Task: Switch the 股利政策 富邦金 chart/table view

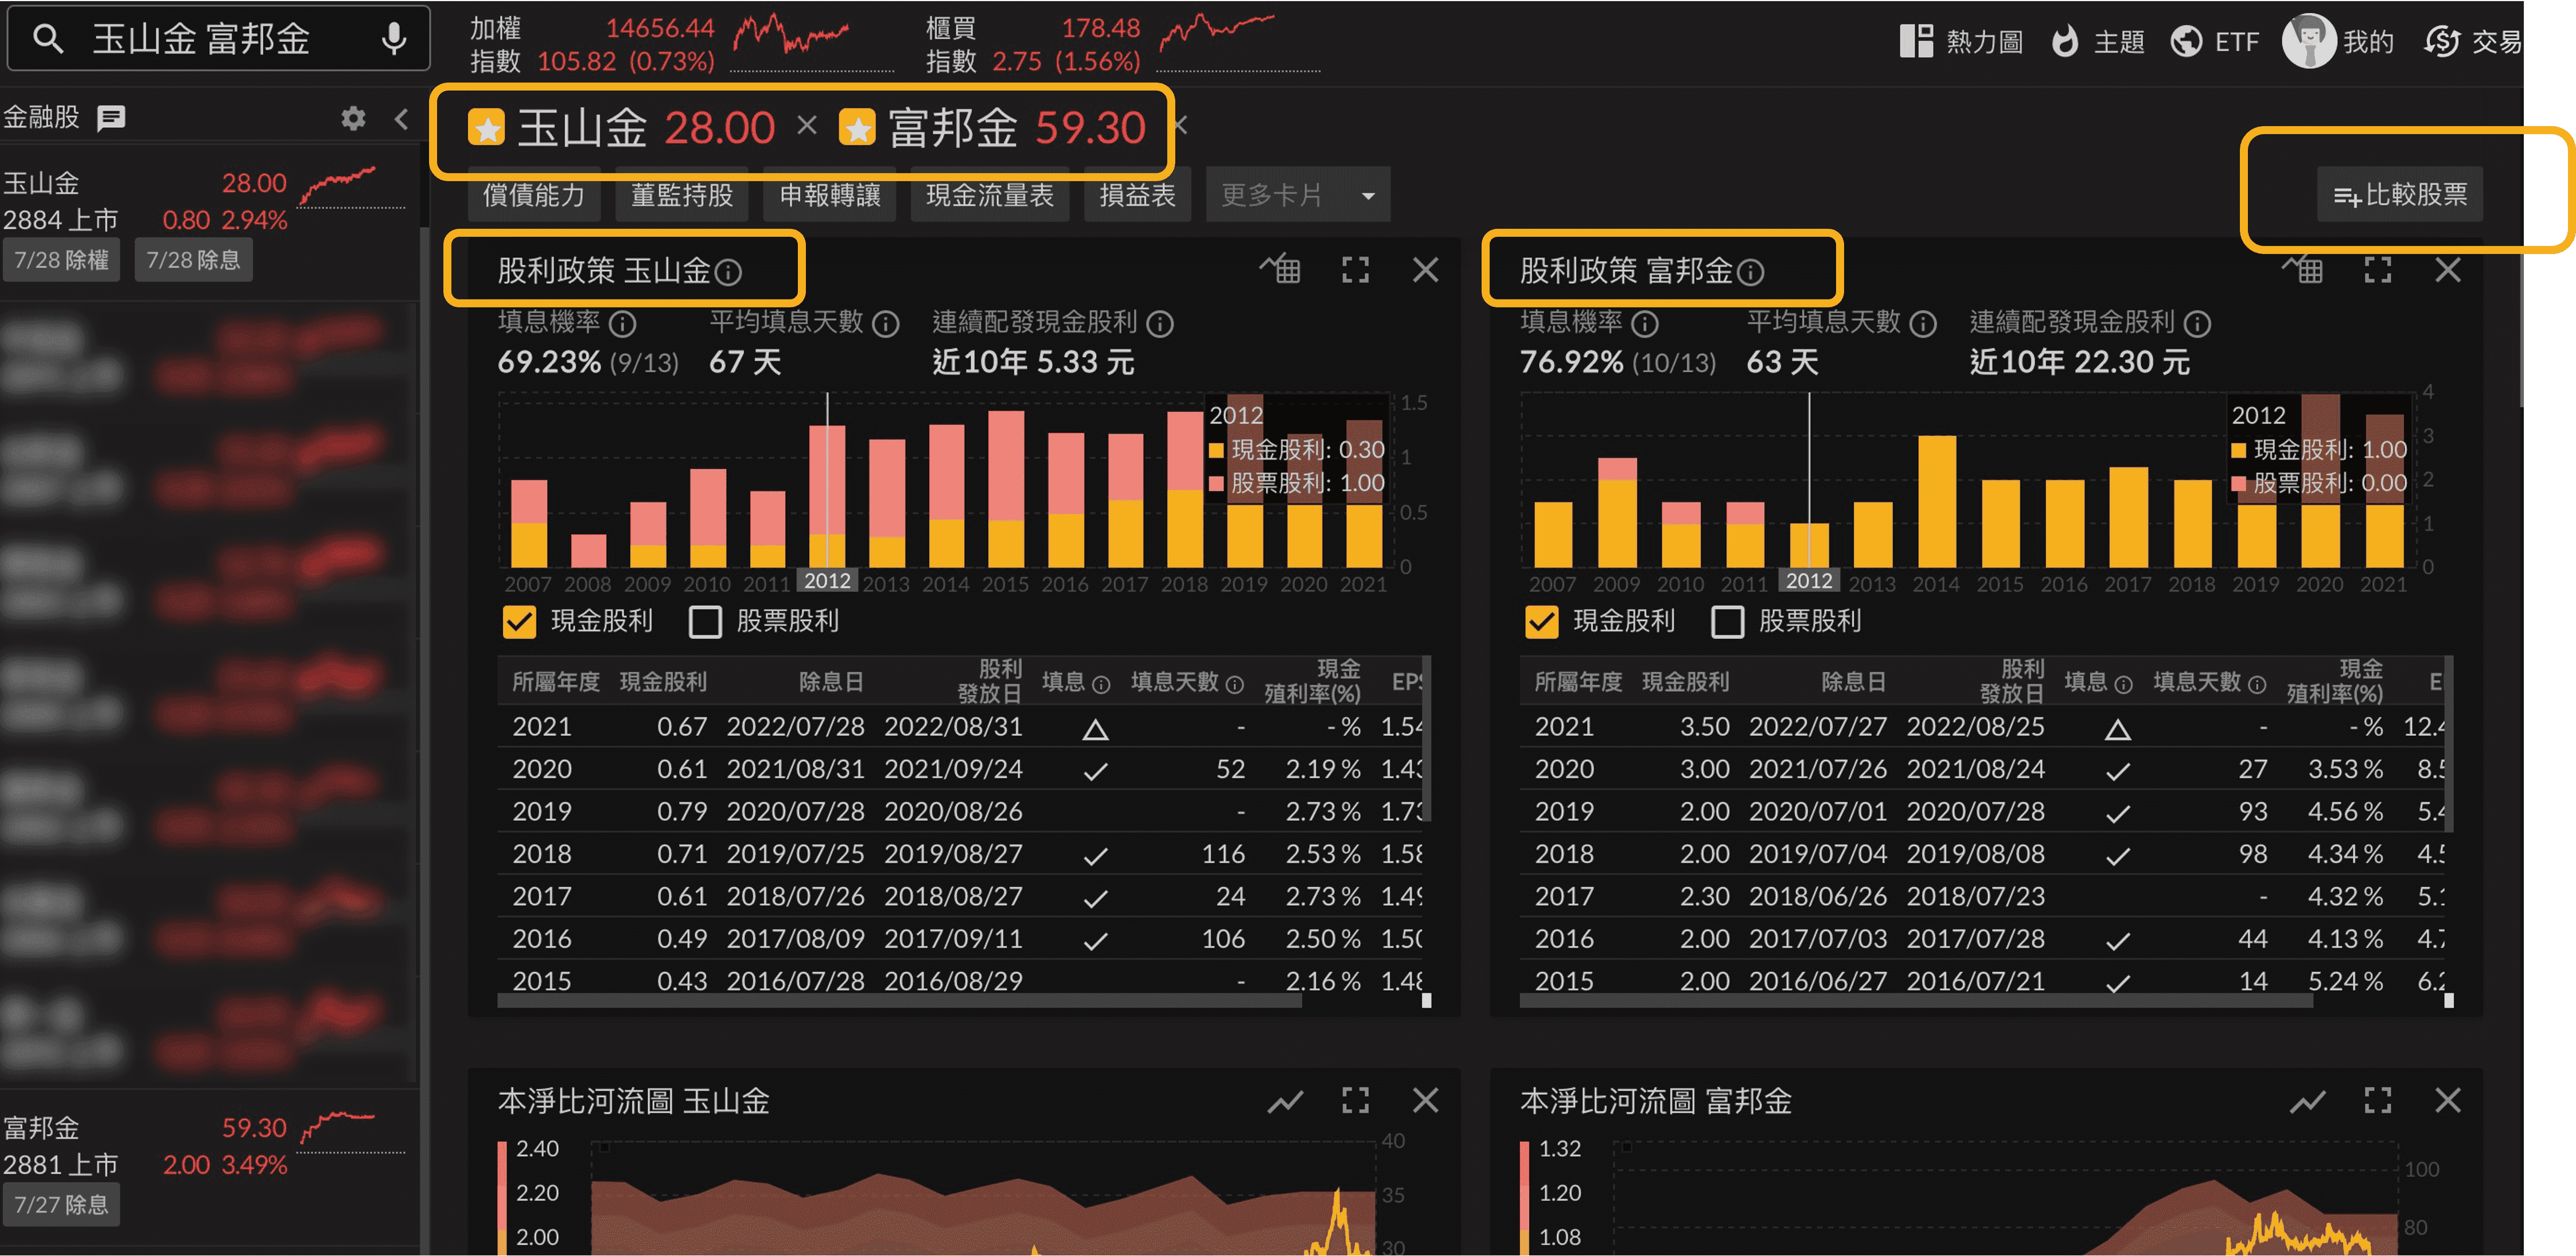Action: point(2302,269)
